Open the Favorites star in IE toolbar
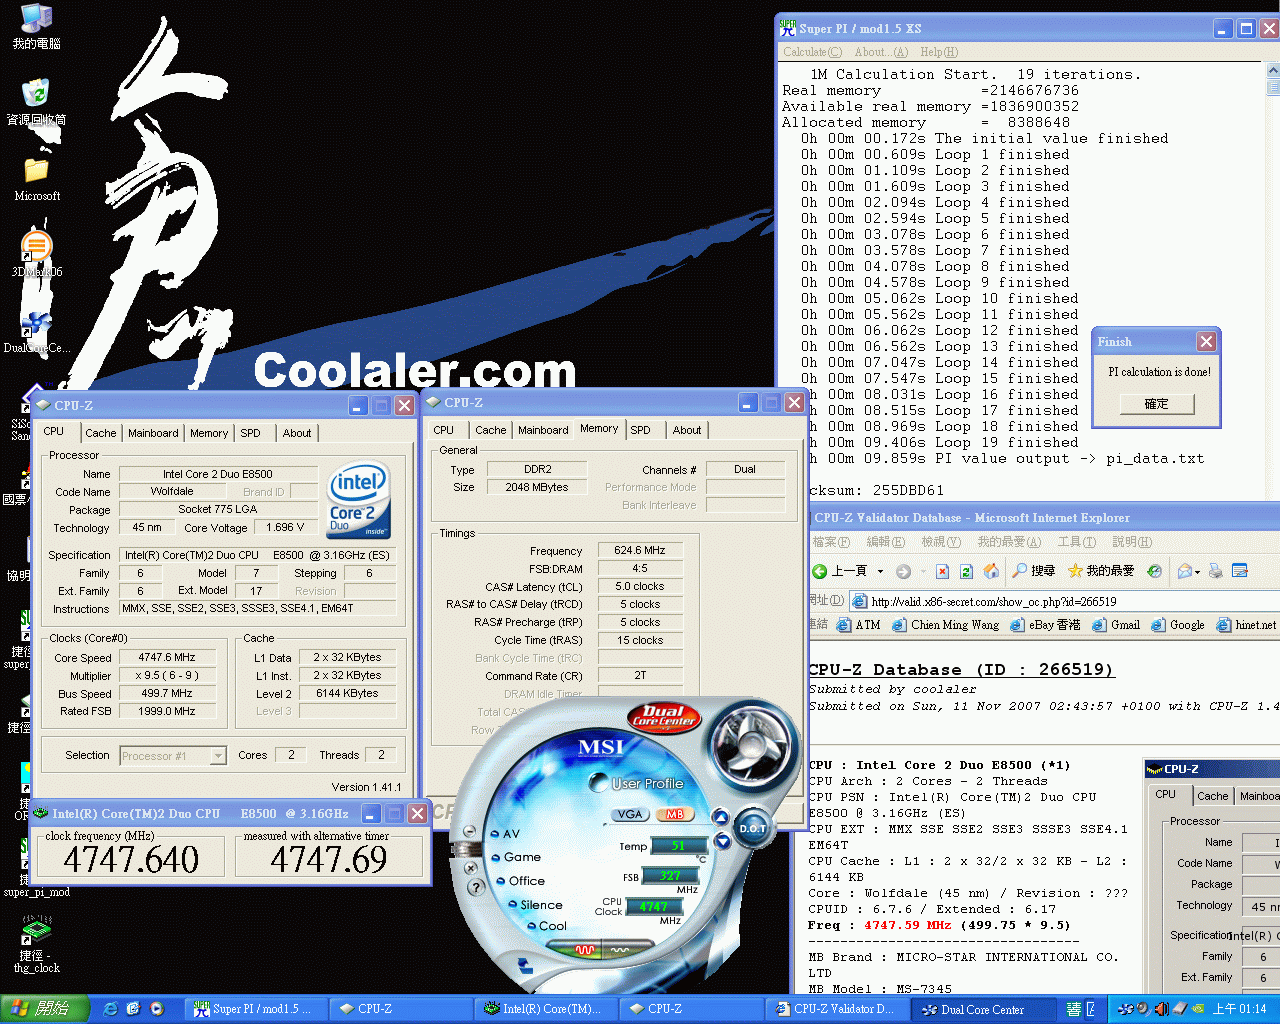1280x1024 pixels. tap(1101, 571)
